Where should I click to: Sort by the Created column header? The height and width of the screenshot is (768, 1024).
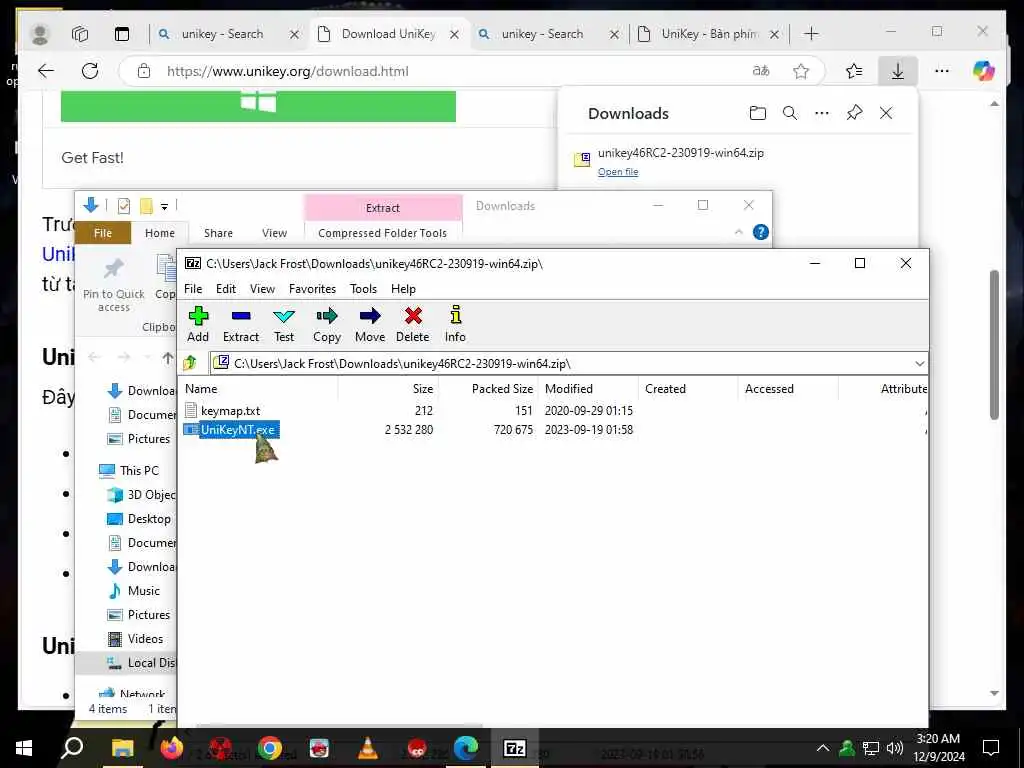688,389
